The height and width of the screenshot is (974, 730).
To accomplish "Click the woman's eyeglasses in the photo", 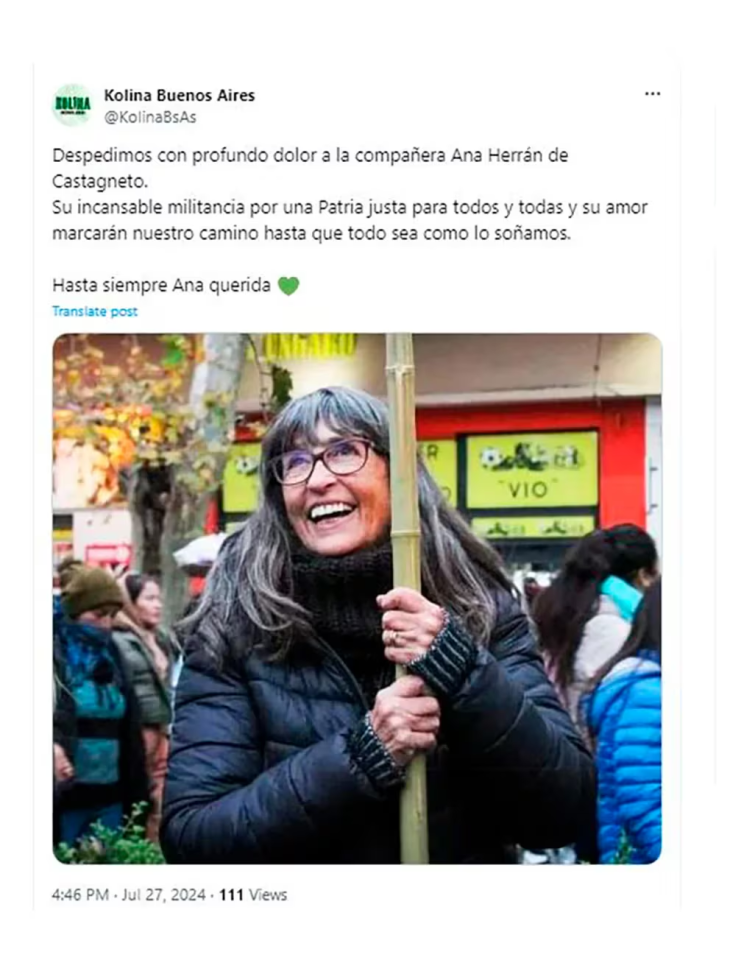I will coord(326,463).
